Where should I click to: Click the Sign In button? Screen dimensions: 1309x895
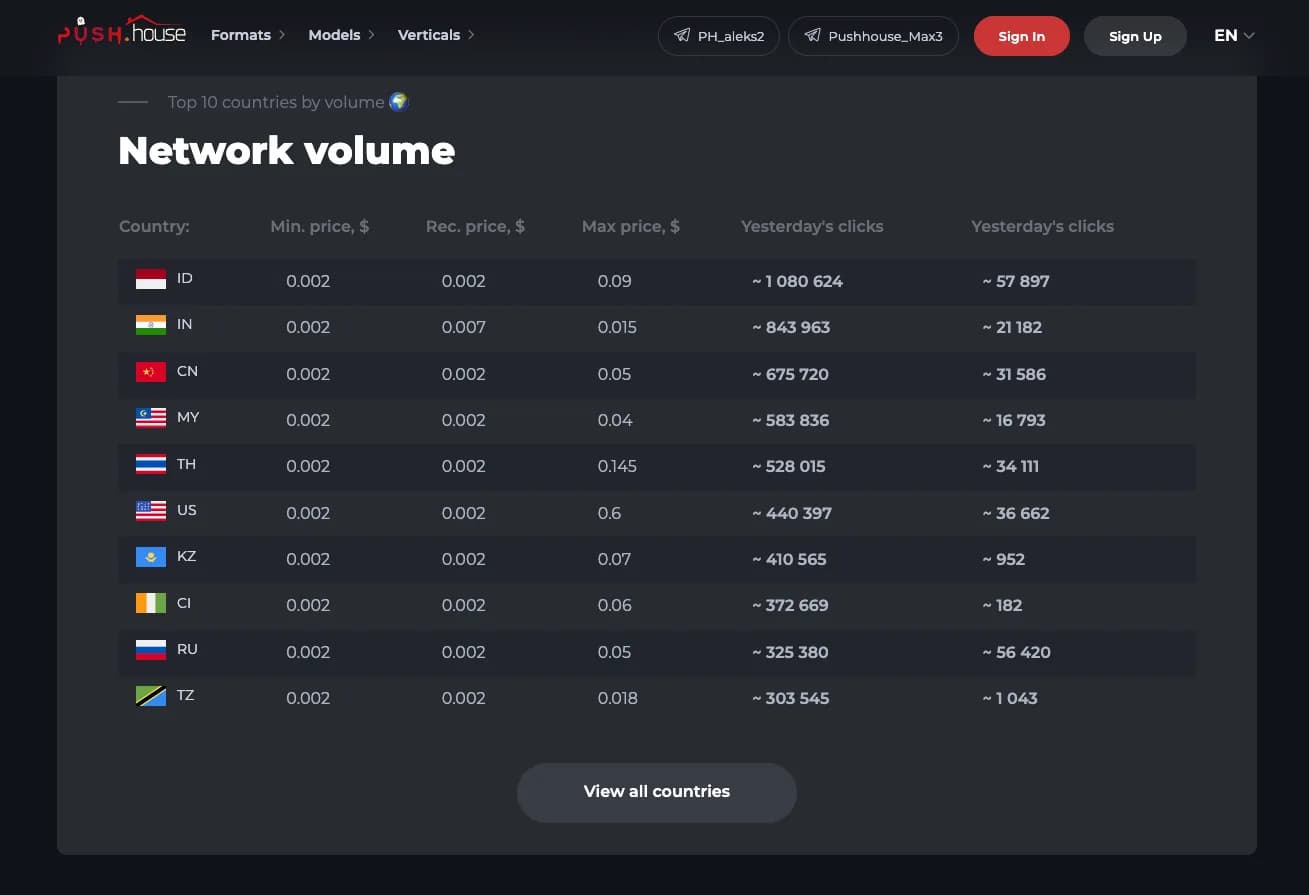click(1022, 36)
